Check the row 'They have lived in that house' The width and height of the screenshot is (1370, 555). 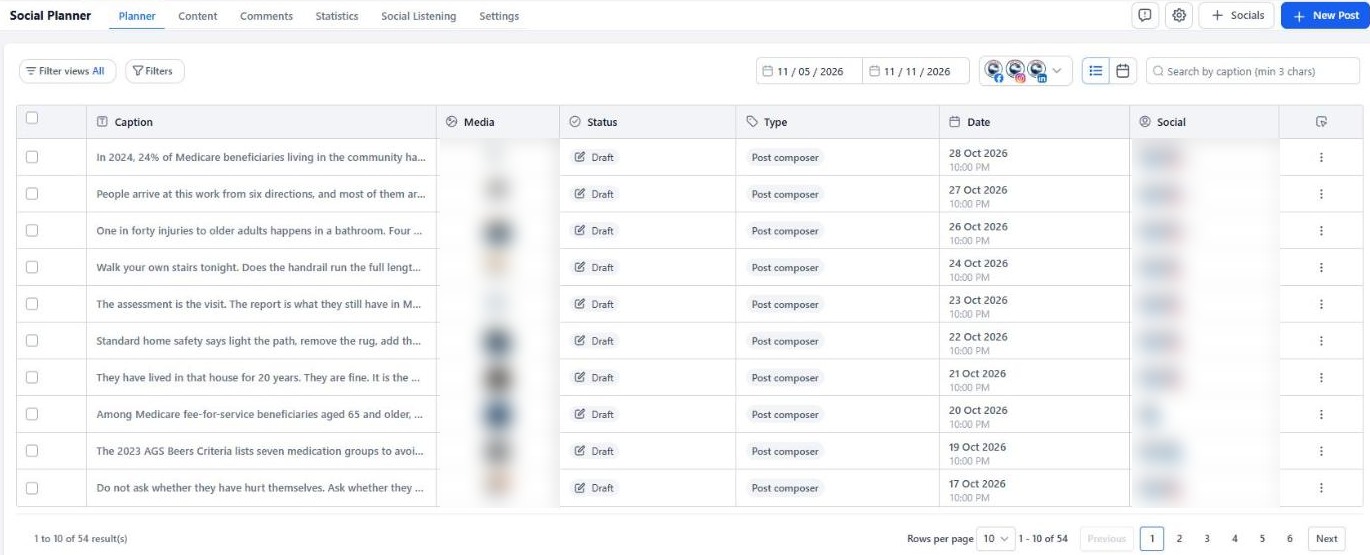pyautogui.click(x=32, y=377)
